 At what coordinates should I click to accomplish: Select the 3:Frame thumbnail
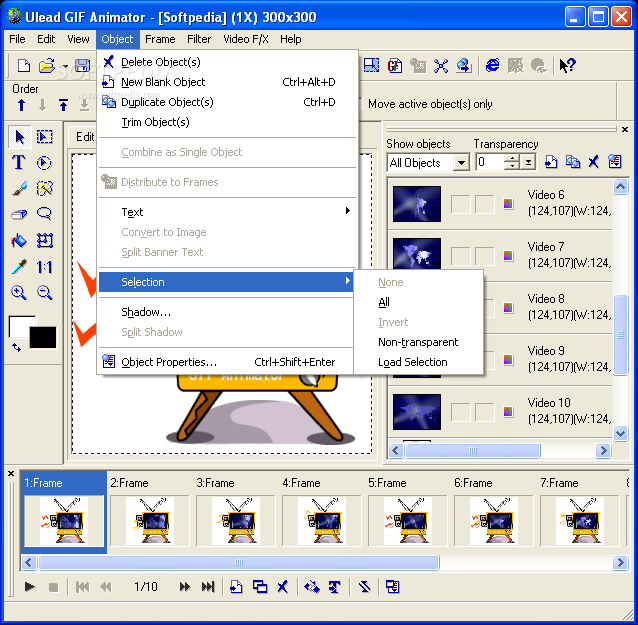(235, 521)
